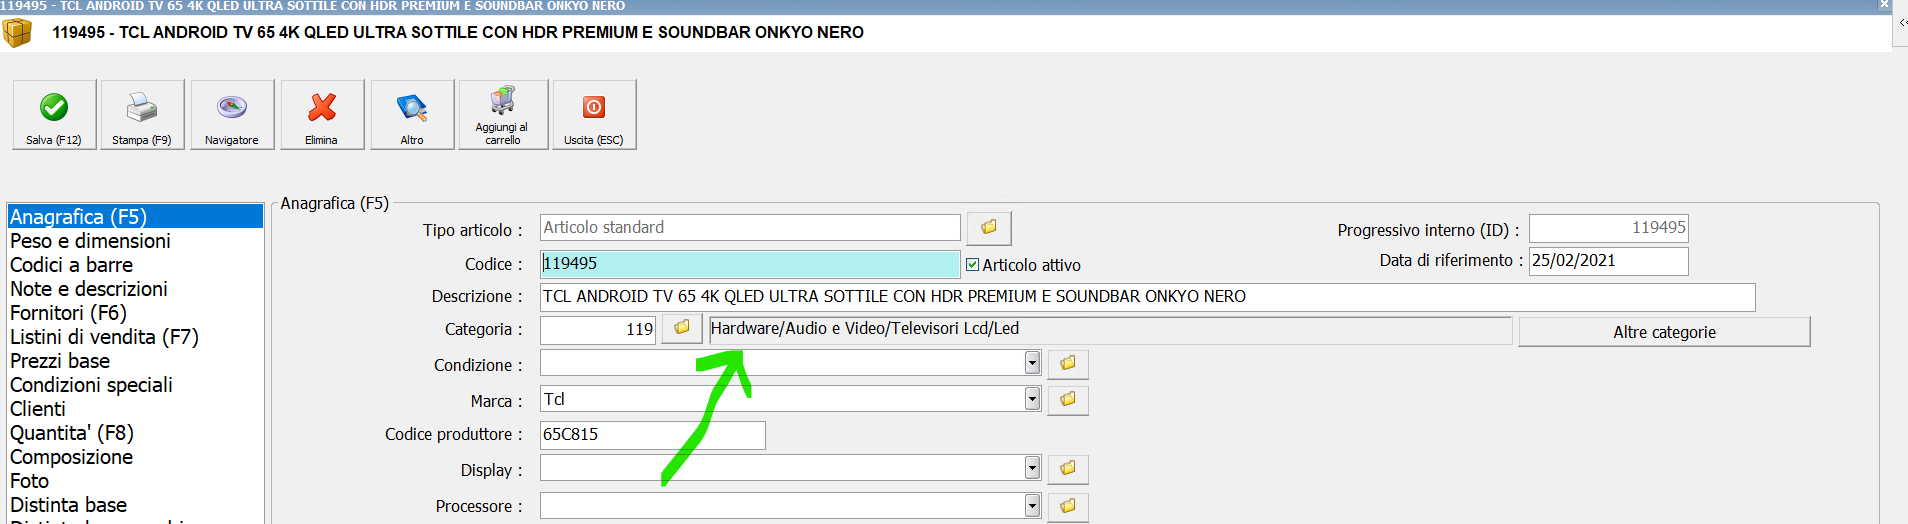Open folder lookup next to Categoria code
The height and width of the screenshot is (524, 1908).
coord(682,328)
